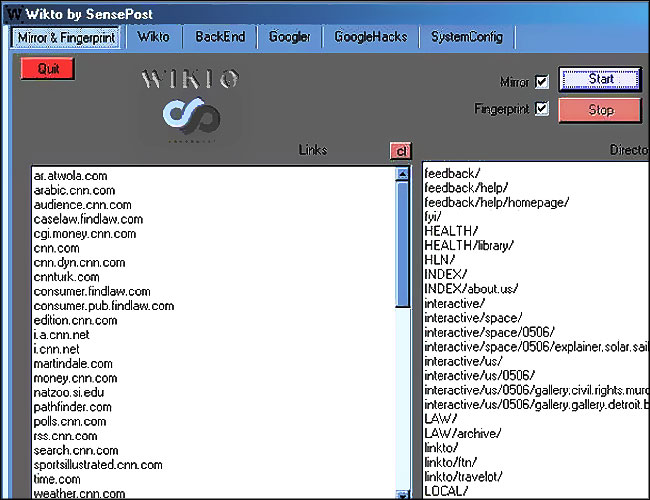Screen dimensions: 650x500
Task: Select INDEX/about.us/ directory entry
Action: (x=471, y=289)
